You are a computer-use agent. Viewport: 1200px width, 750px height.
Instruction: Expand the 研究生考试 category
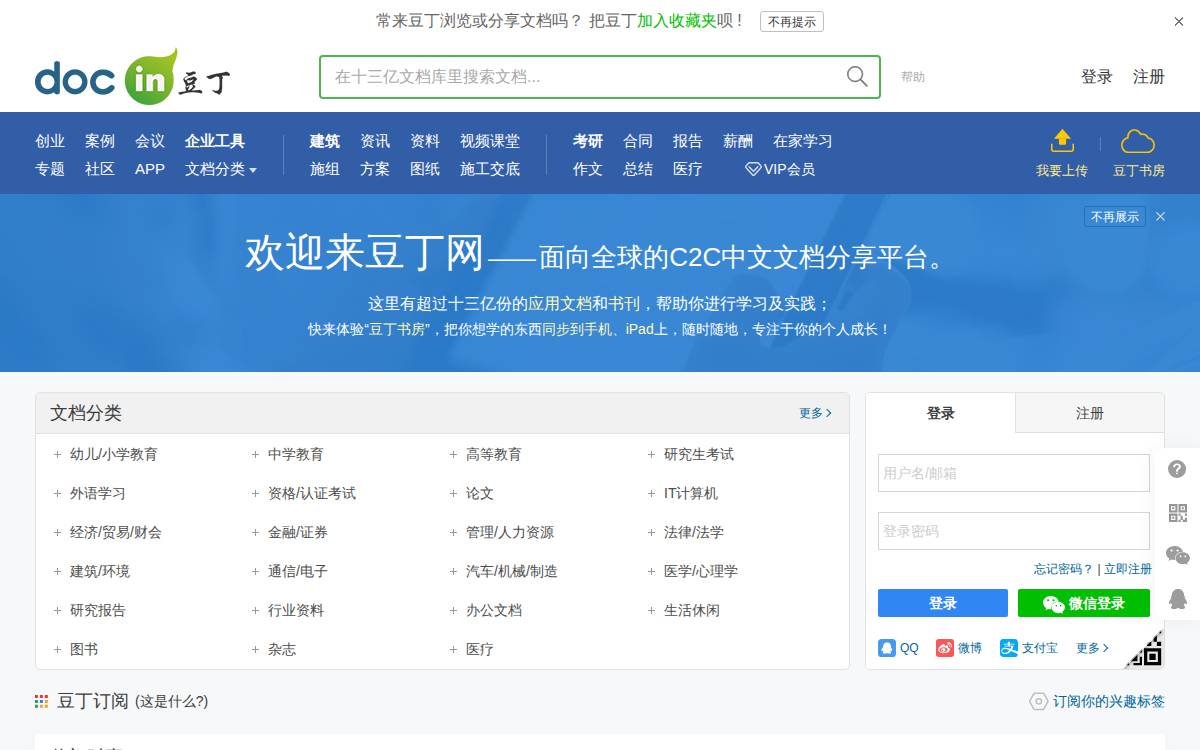tap(651, 455)
